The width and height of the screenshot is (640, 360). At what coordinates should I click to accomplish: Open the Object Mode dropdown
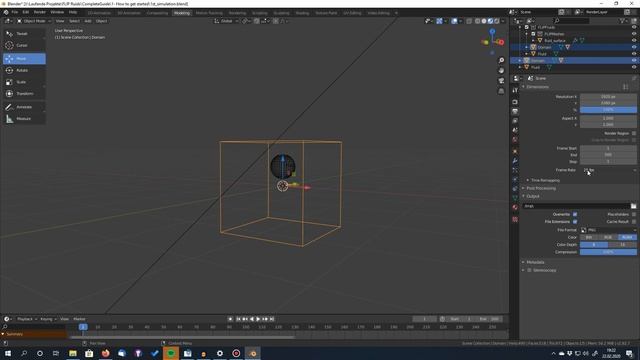click(34, 21)
